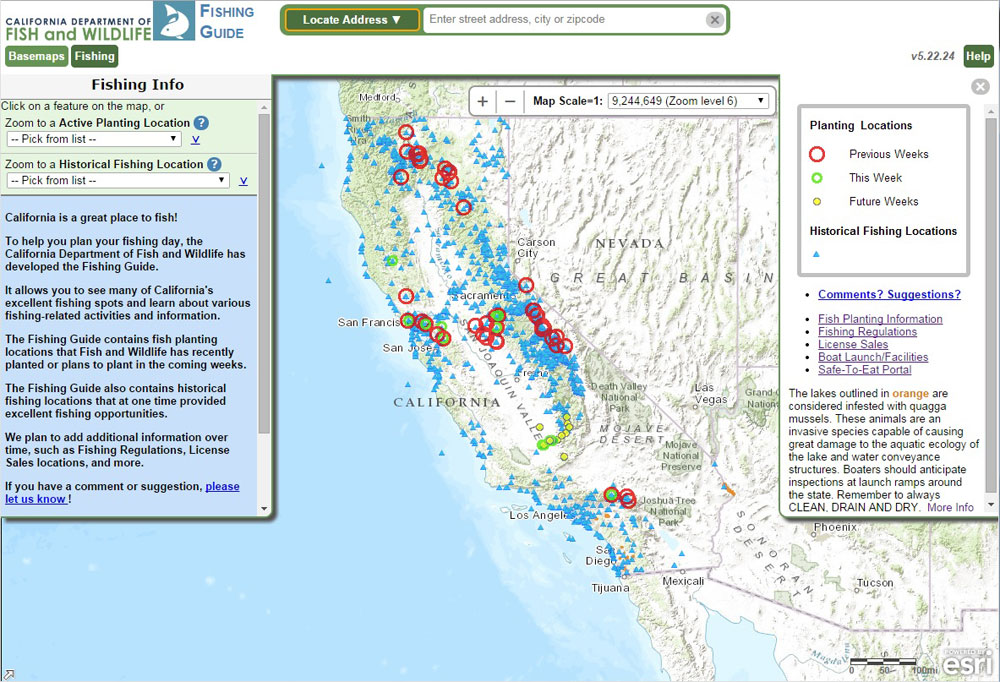1000x682 pixels.
Task: Click the Fishing Info panel title
Action: (x=138, y=85)
